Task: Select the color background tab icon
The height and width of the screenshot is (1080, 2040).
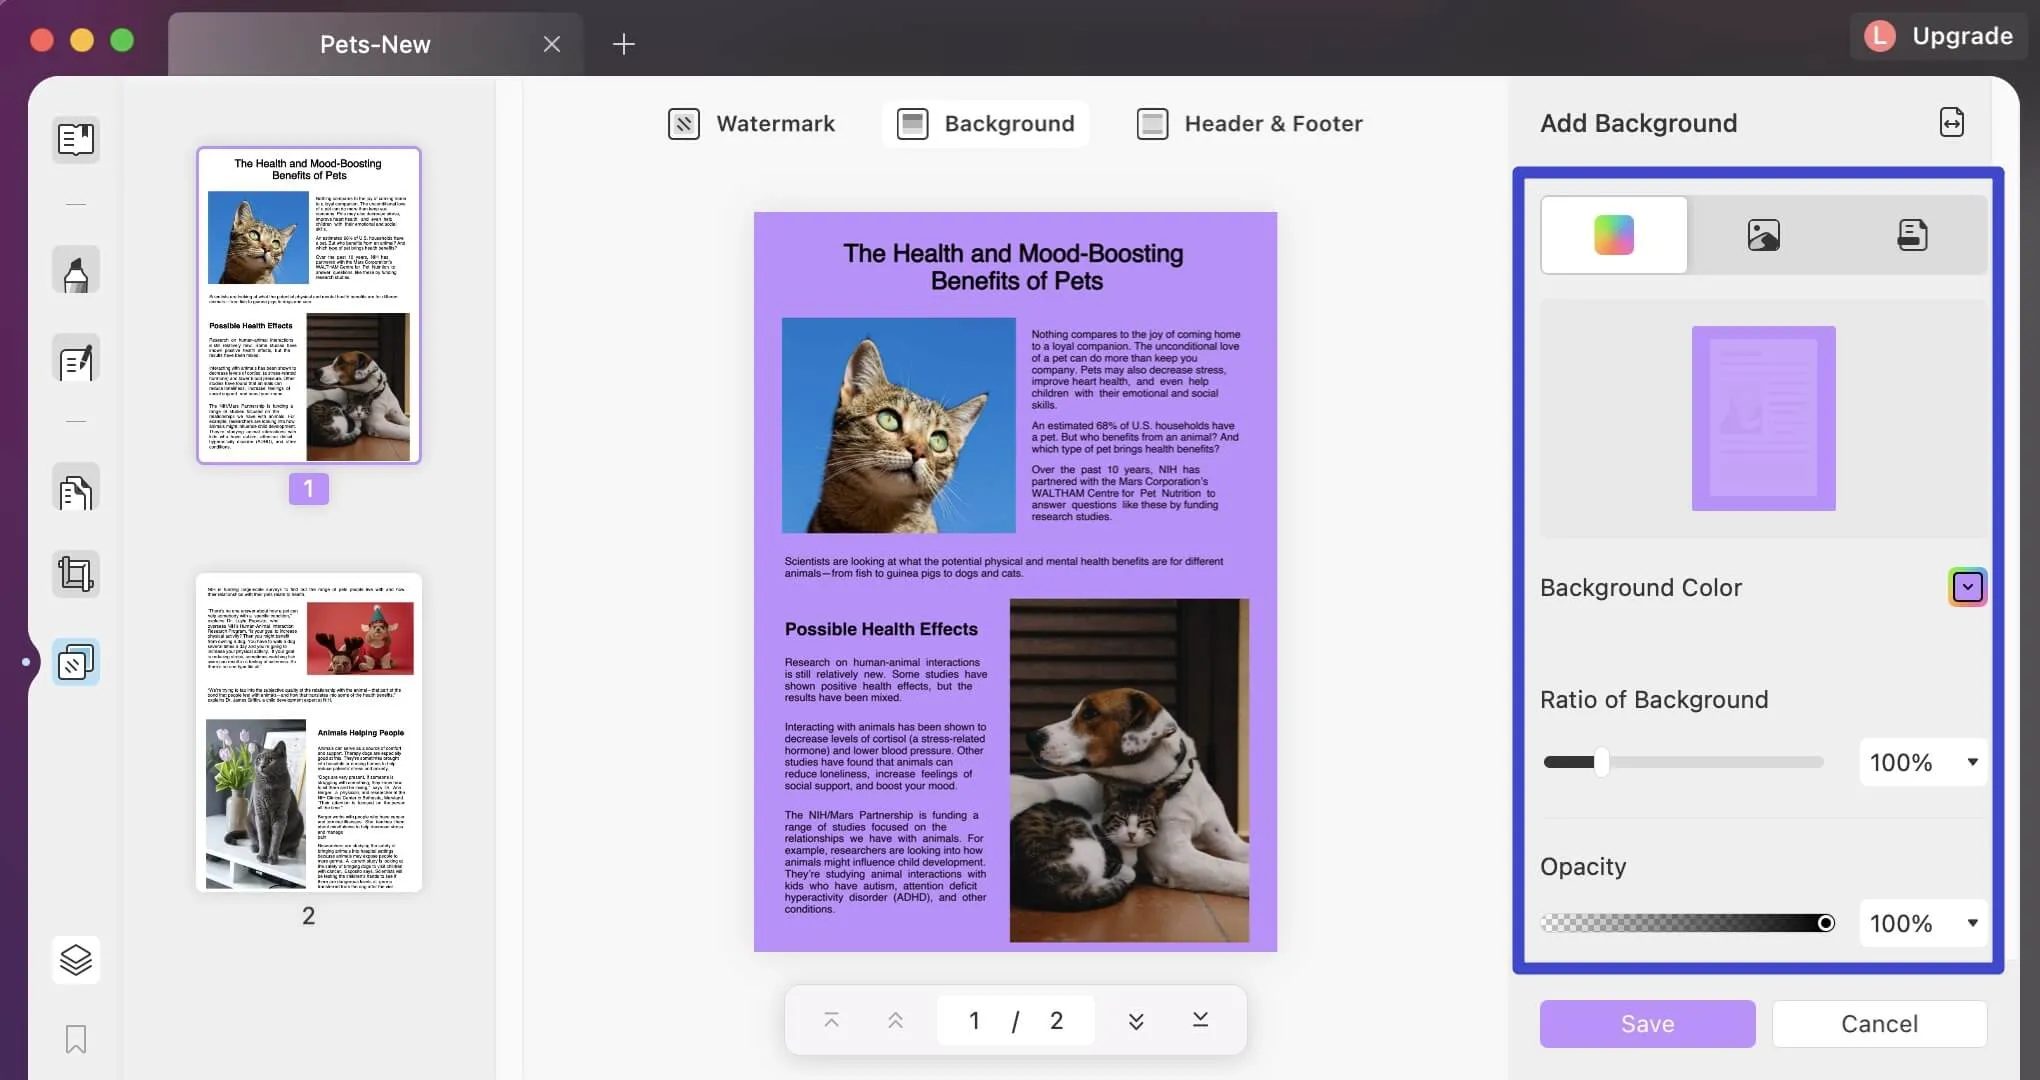Action: (x=1614, y=234)
